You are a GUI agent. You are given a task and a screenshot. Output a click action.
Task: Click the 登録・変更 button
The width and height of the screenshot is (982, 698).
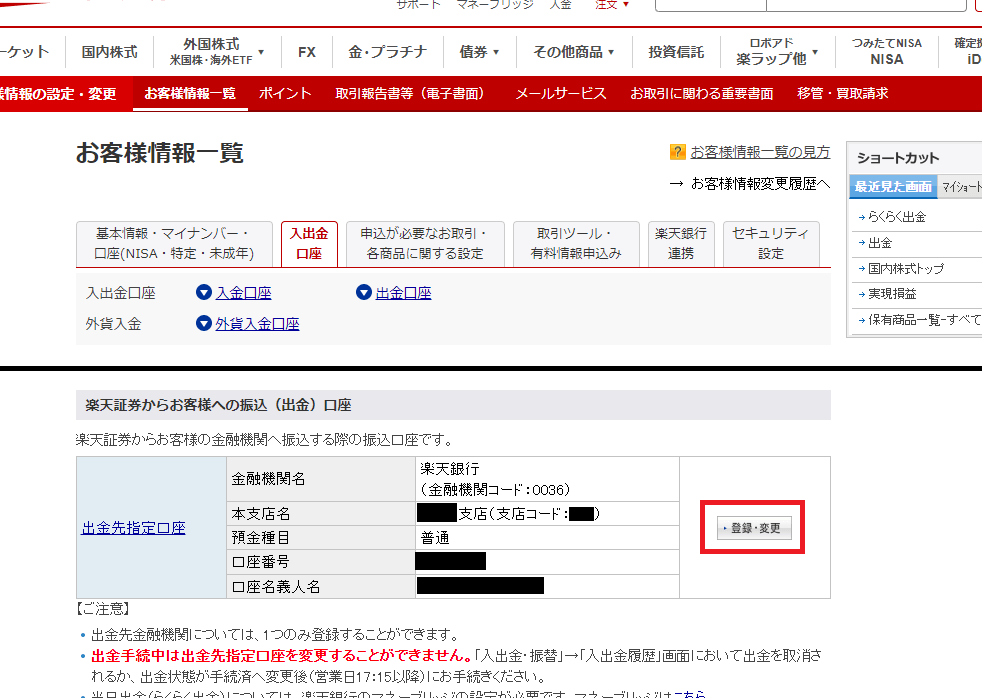click(754, 528)
